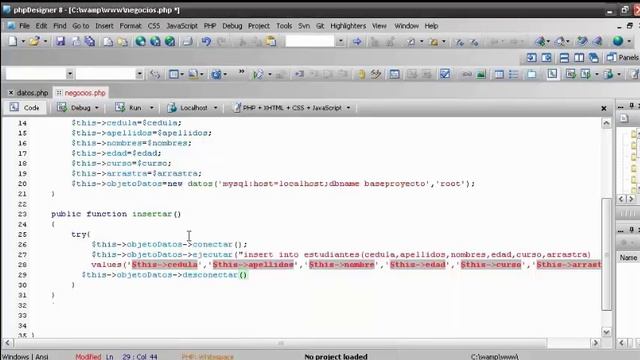The height and width of the screenshot is (360, 640).
Task: Click the first globe preview icon
Action: pyautogui.click(x=140, y=41)
